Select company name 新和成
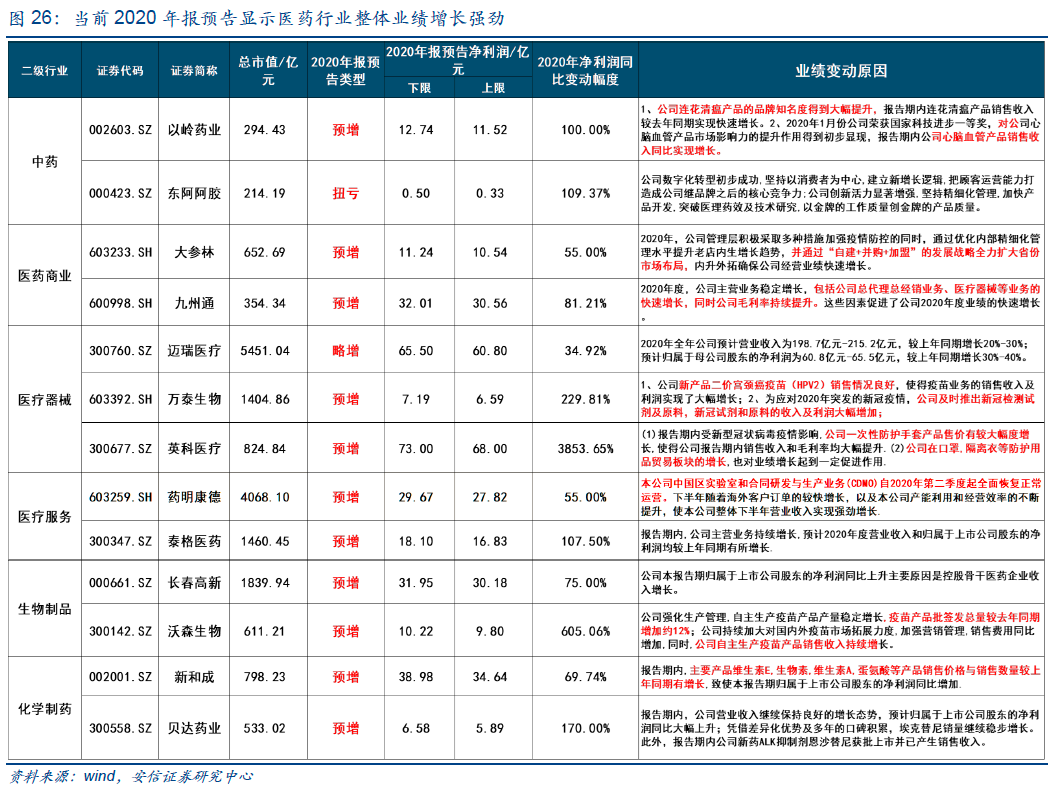The image size is (1054, 790). [194, 677]
